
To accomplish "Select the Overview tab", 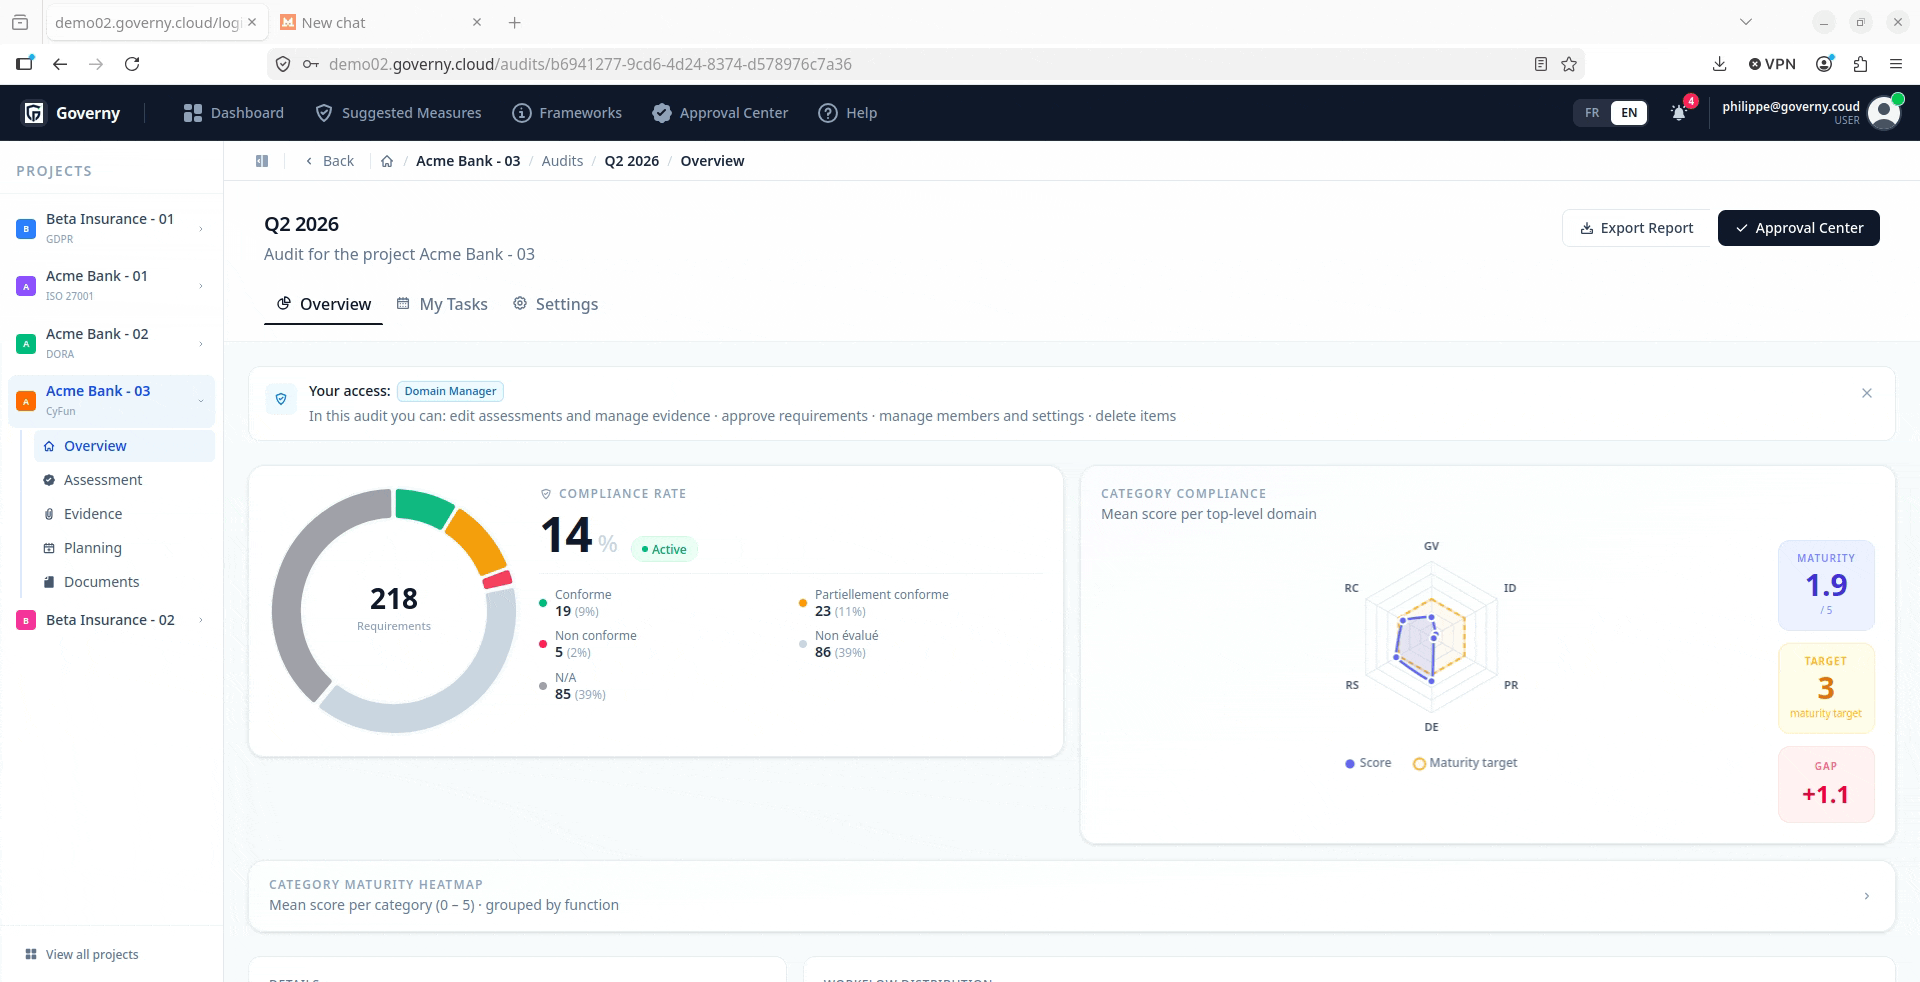I will [x=324, y=304].
